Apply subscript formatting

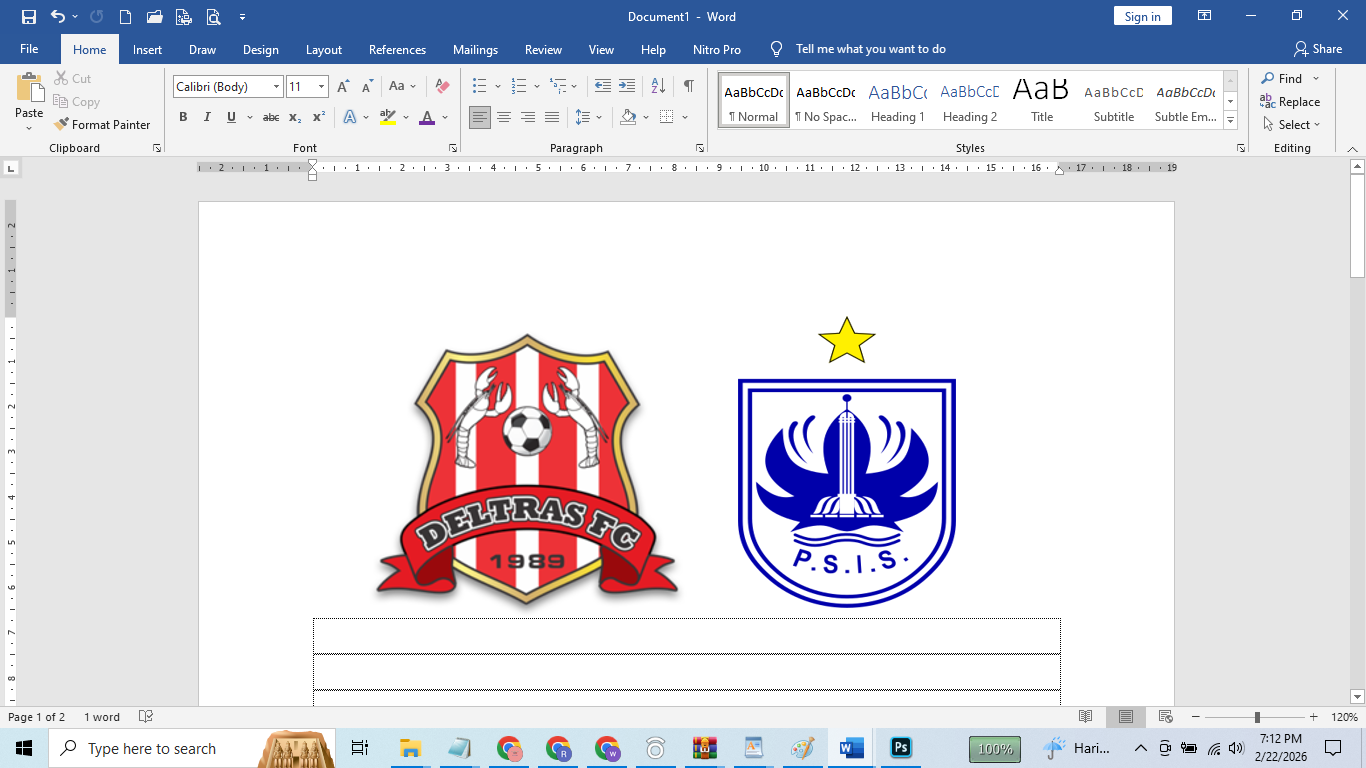click(x=295, y=117)
